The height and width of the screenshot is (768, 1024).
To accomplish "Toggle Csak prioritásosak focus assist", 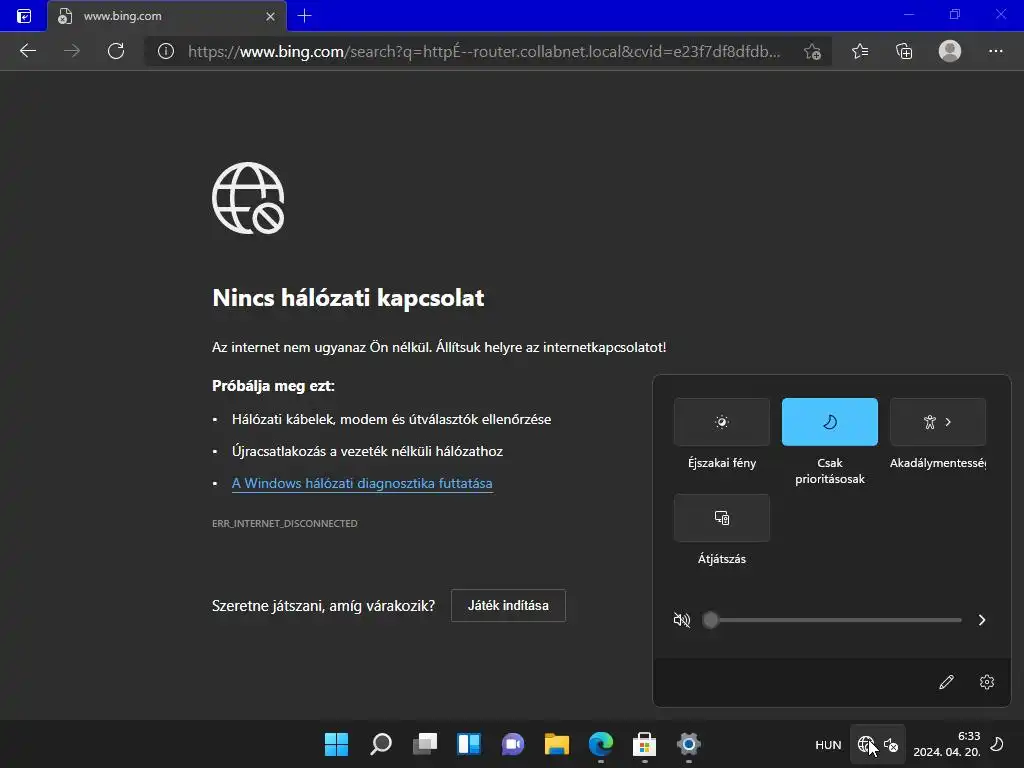I will tap(829, 422).
